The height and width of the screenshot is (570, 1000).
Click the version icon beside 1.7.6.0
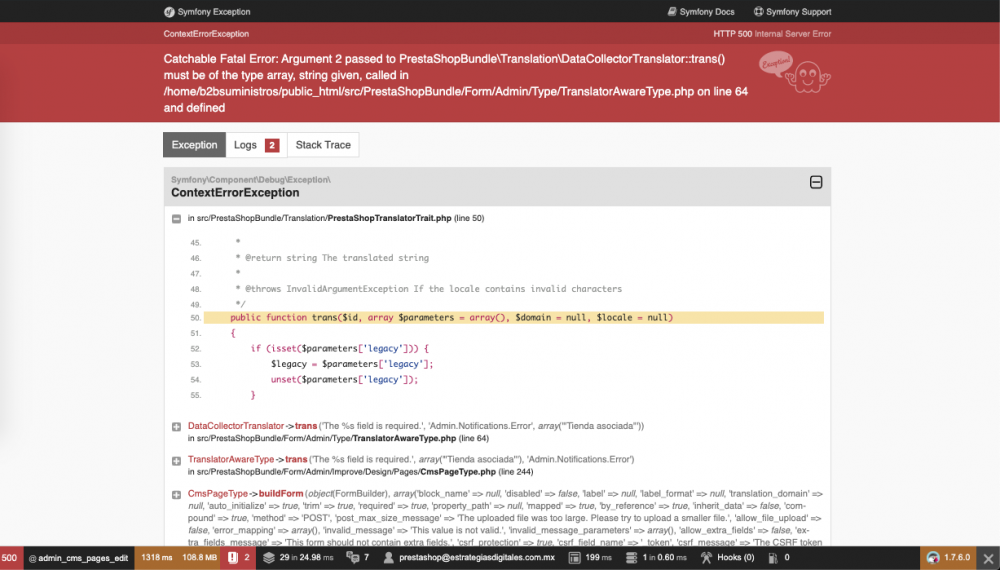[933, 558]
